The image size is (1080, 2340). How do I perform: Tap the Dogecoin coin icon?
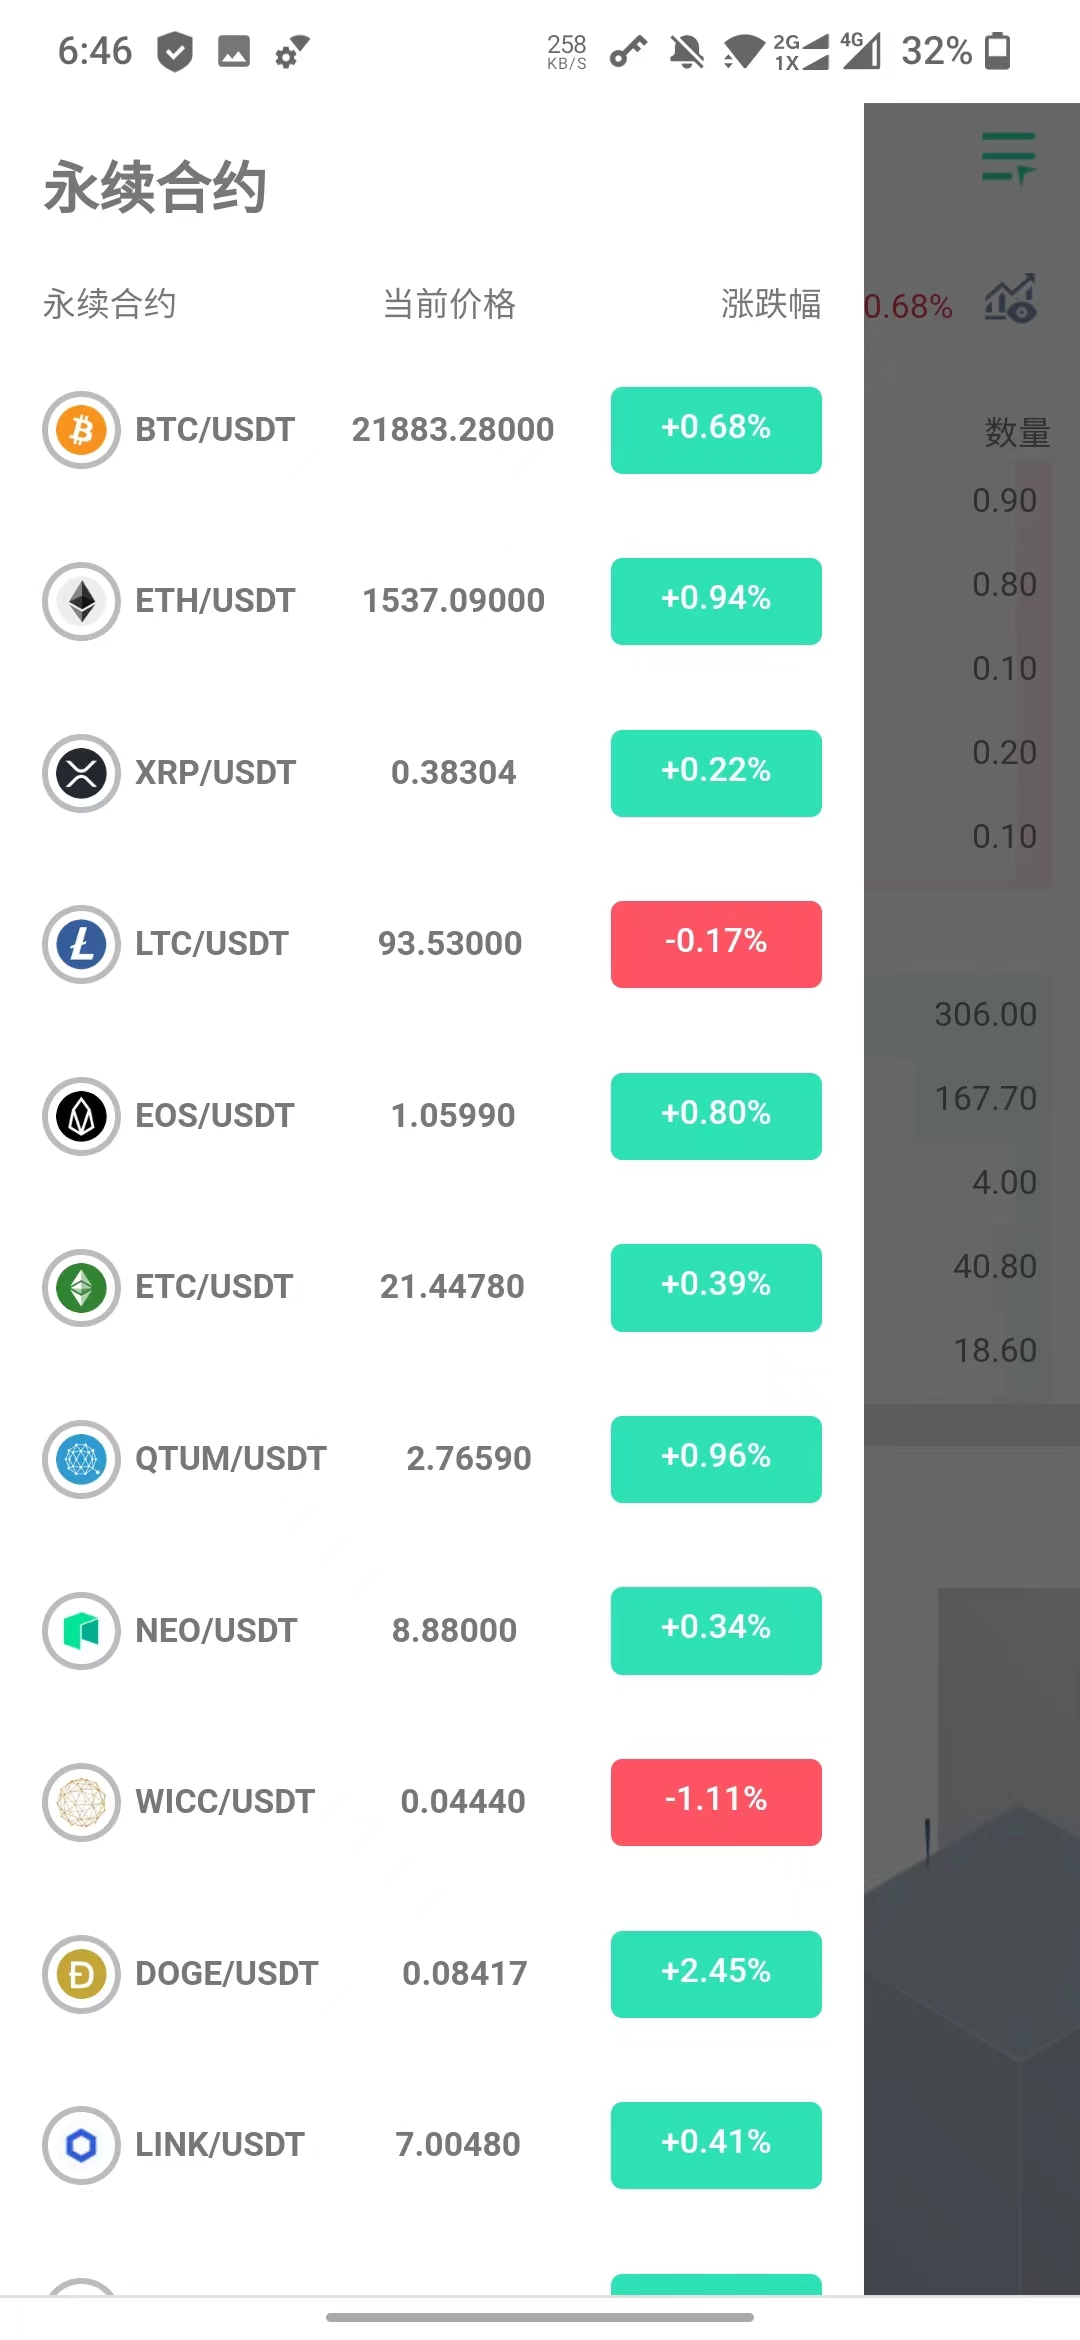81,1974
